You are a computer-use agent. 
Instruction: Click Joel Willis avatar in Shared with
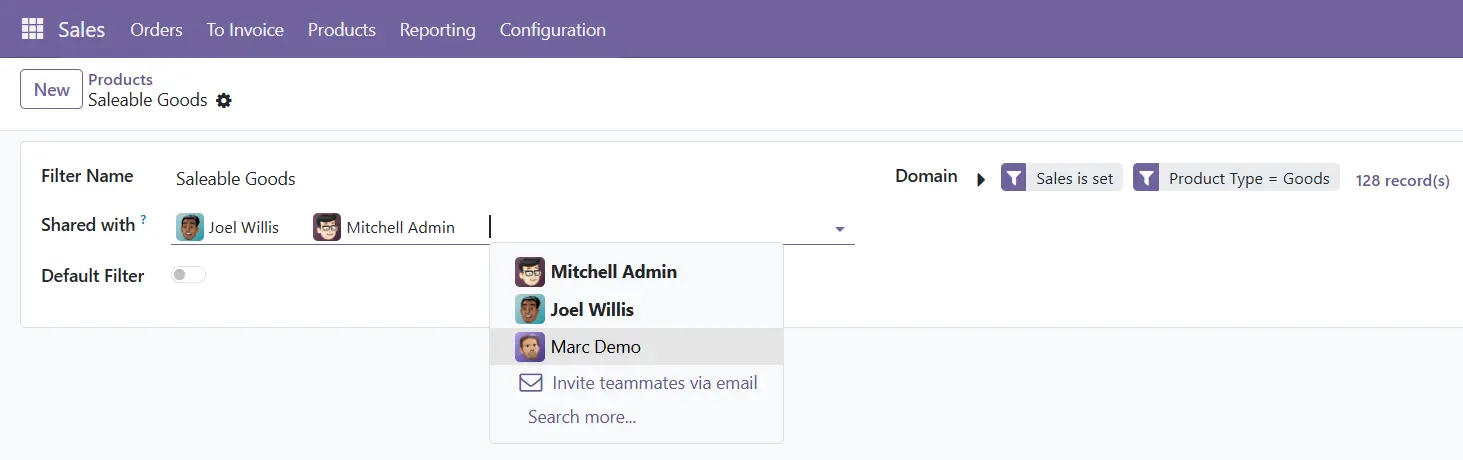pos(190,227)
